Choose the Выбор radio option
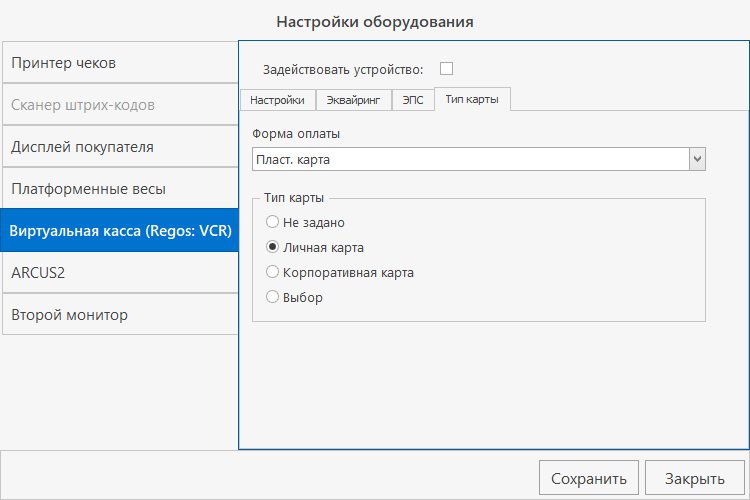The height and width of the screenshot is (500, 750). pos(272,297)
